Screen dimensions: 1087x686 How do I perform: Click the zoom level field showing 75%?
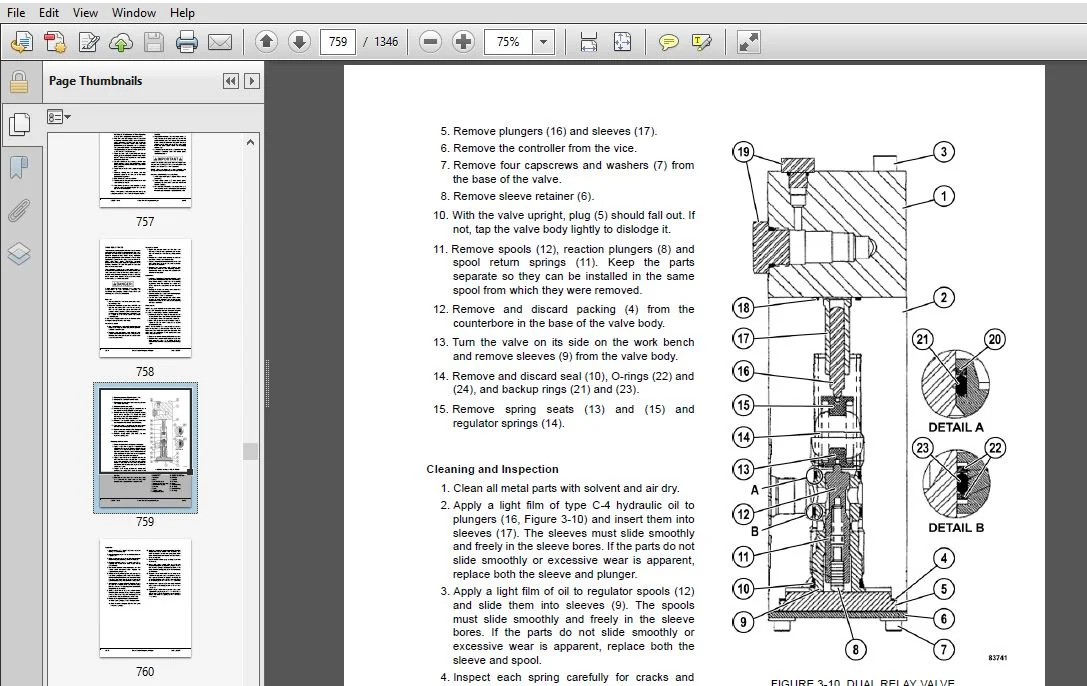508,42
